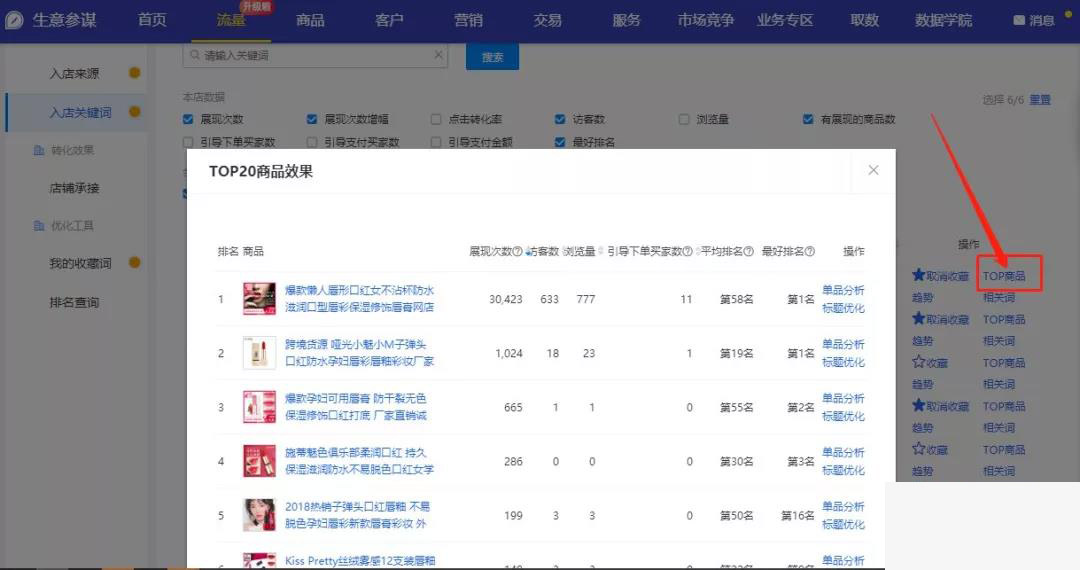
Task: Switch to the 市场竞争 navigation tab
Action: [x=705, y=20]
